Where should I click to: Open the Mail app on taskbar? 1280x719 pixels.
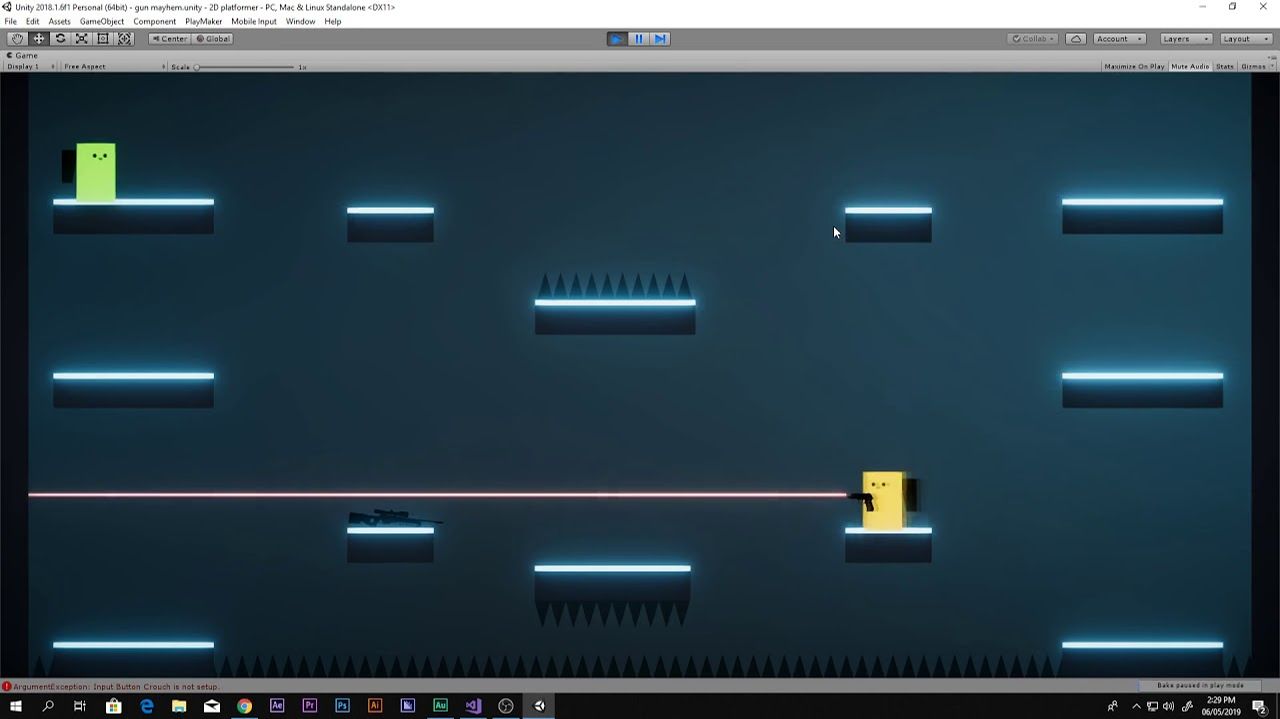212,706
